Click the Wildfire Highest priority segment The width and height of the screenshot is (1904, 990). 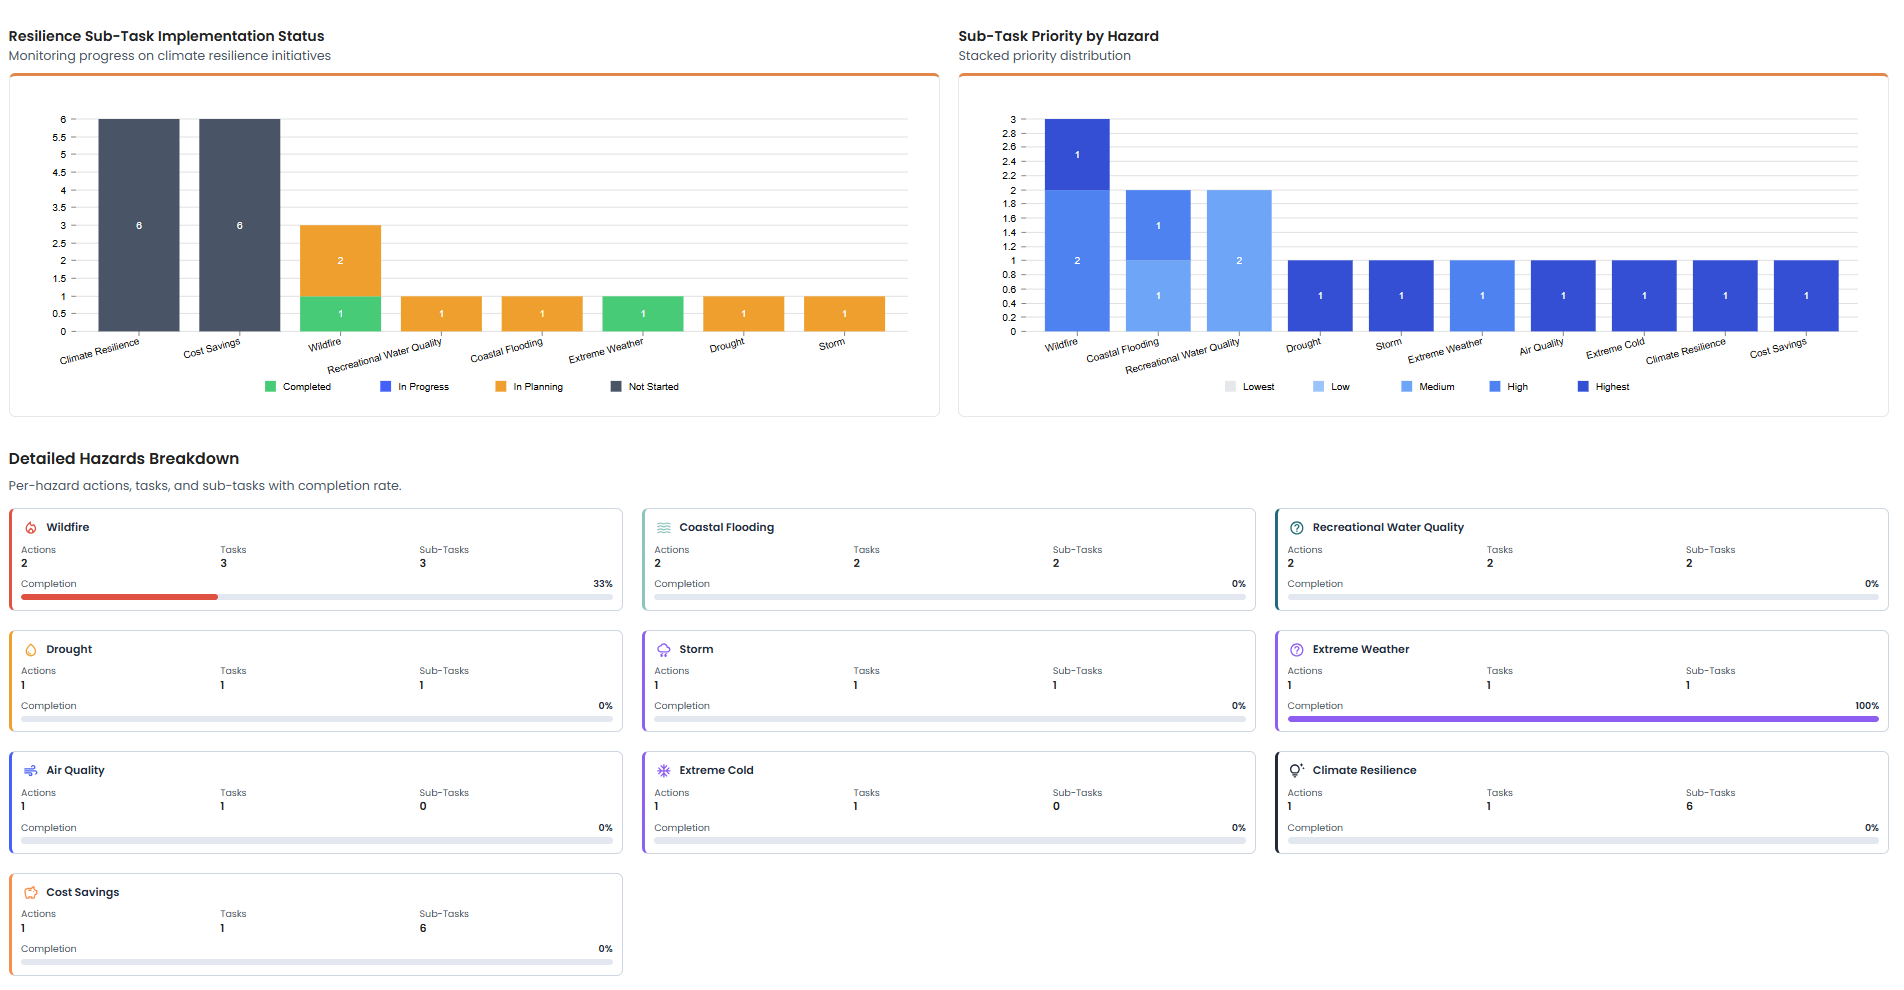pos(1077,154)
